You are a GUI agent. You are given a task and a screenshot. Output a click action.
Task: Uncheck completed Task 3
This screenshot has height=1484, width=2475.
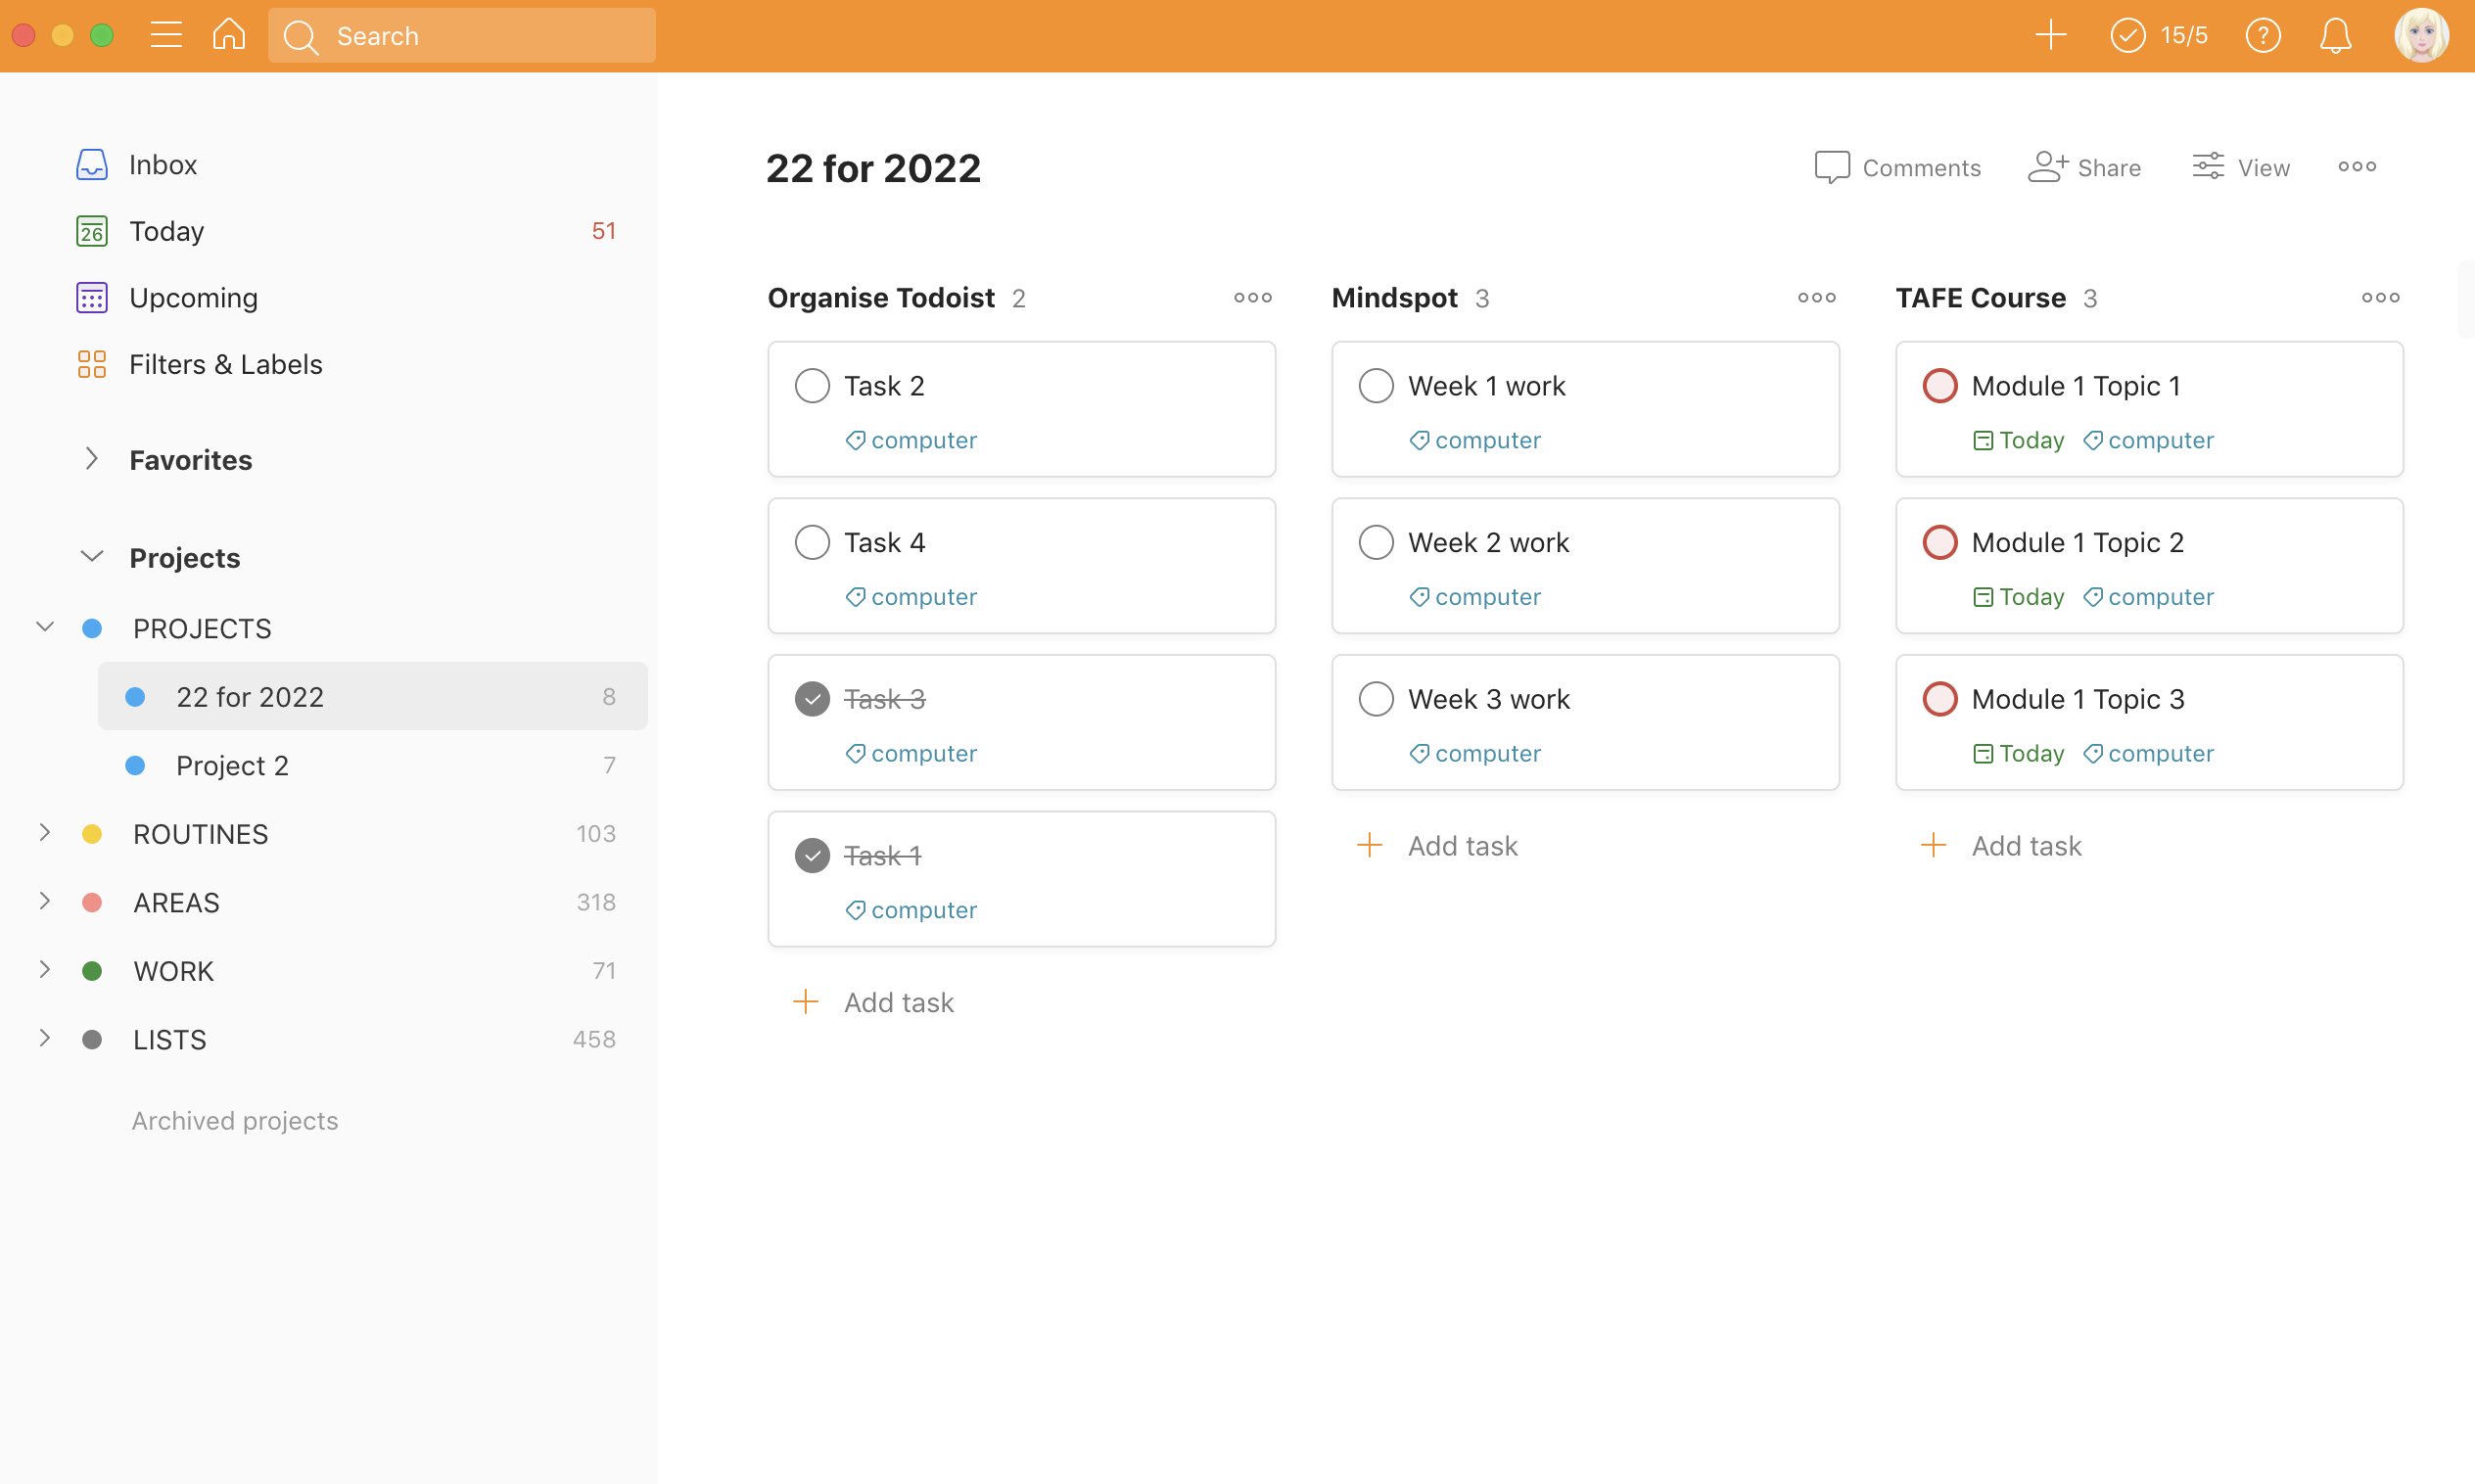[812, 699]
